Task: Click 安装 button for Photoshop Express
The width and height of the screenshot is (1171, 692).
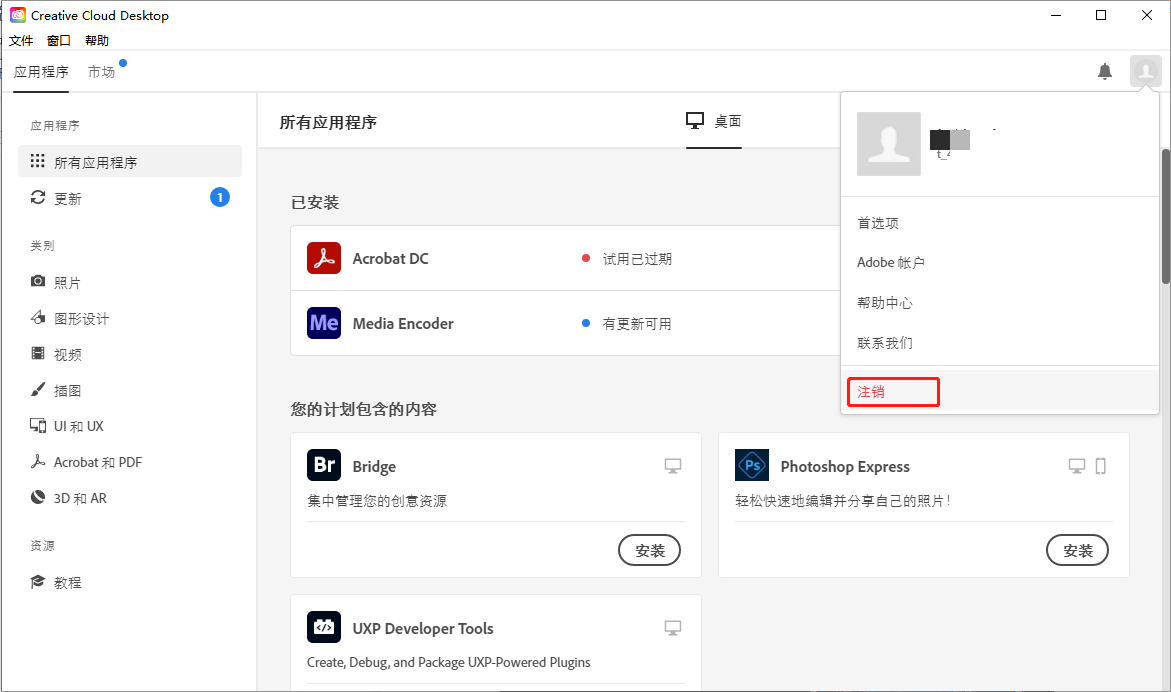Action: point(1077,550)
